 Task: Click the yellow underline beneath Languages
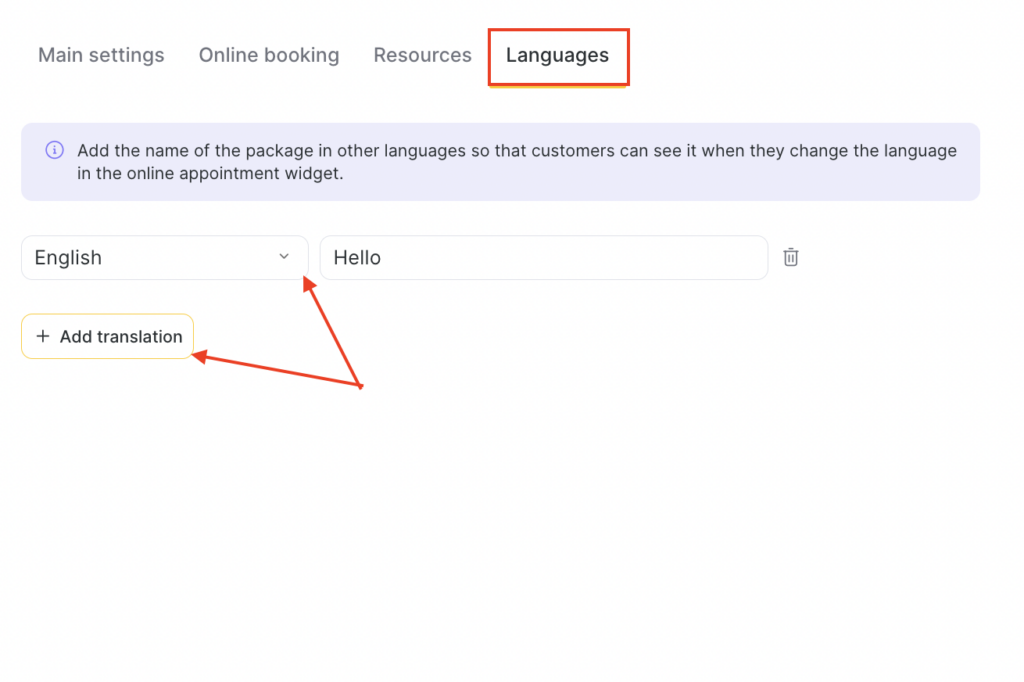click(557, 86)
